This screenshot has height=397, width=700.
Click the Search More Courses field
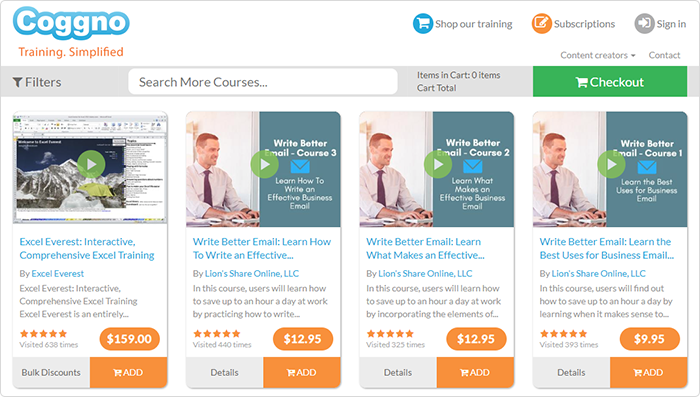coord(263,82)
